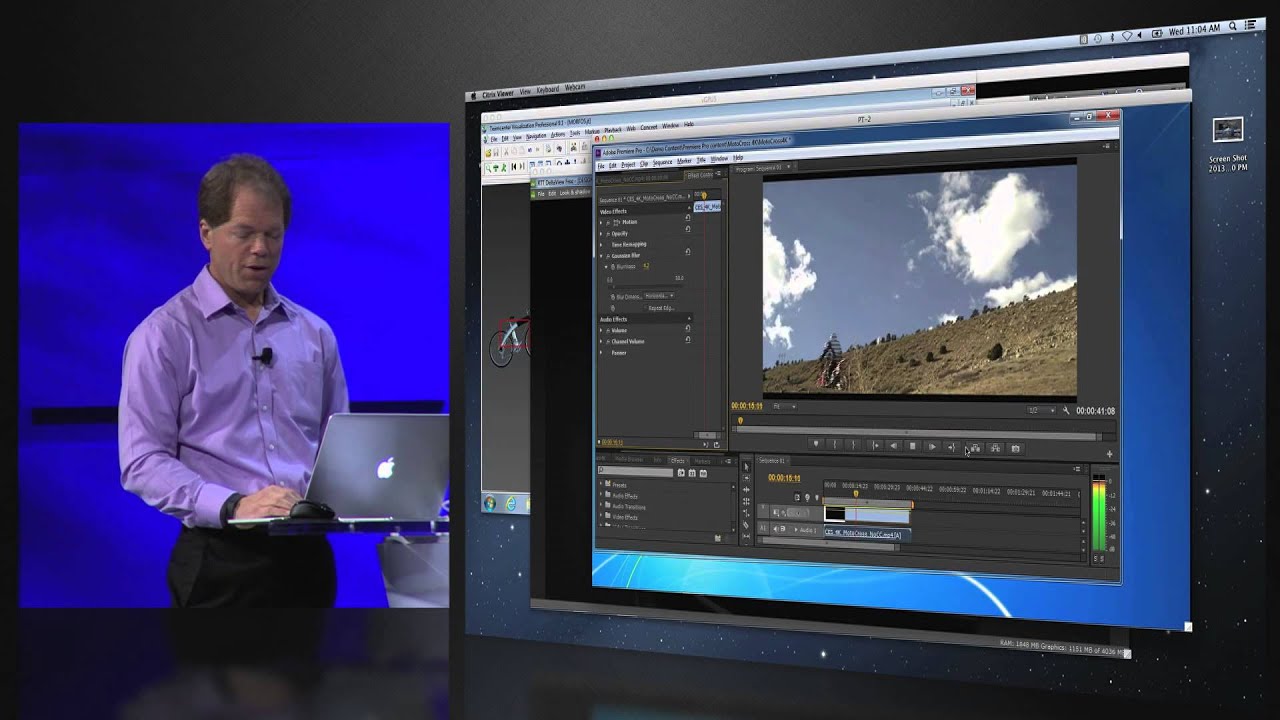Create a new custom bin in the Effects panel
The image size is (1280, 720).
click(x=718, y=537)
